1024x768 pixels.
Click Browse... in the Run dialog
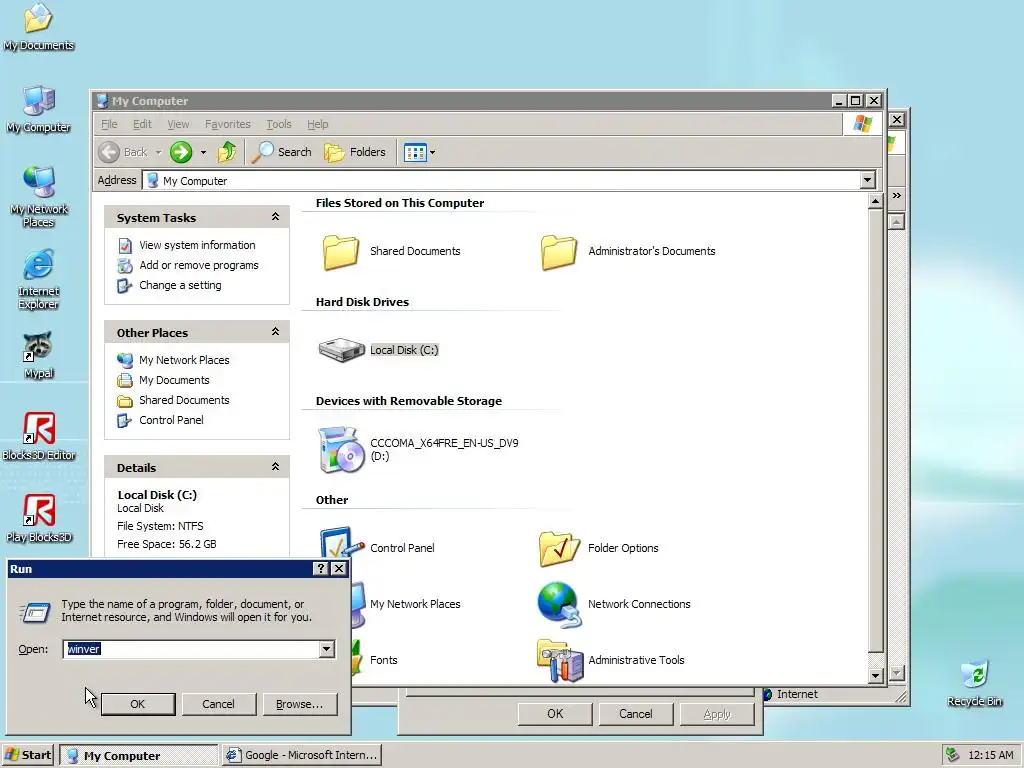click(x=300, y=704)
